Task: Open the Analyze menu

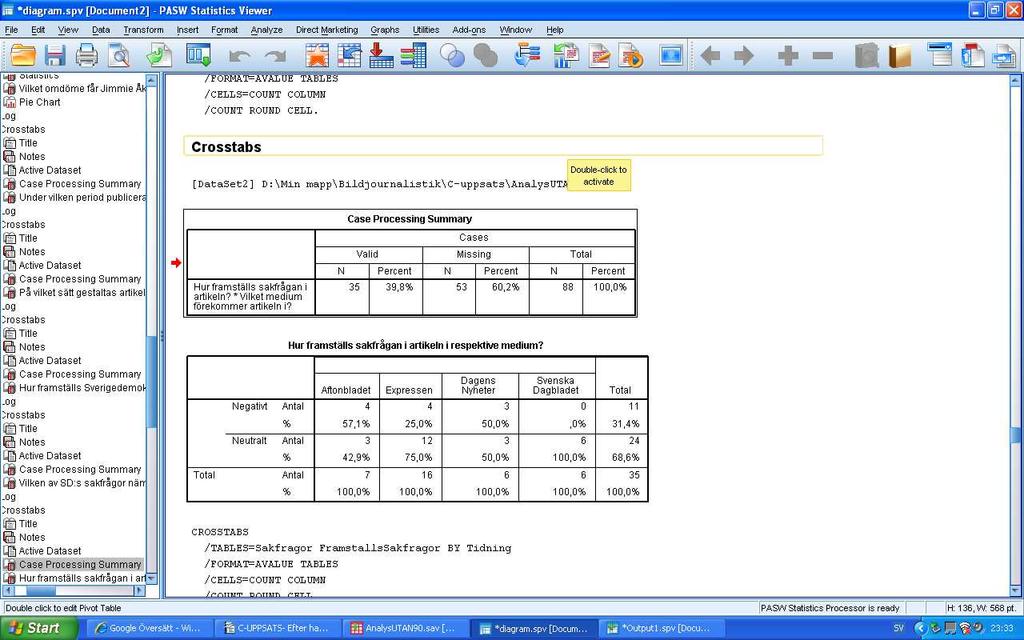Action: (266, 30)
